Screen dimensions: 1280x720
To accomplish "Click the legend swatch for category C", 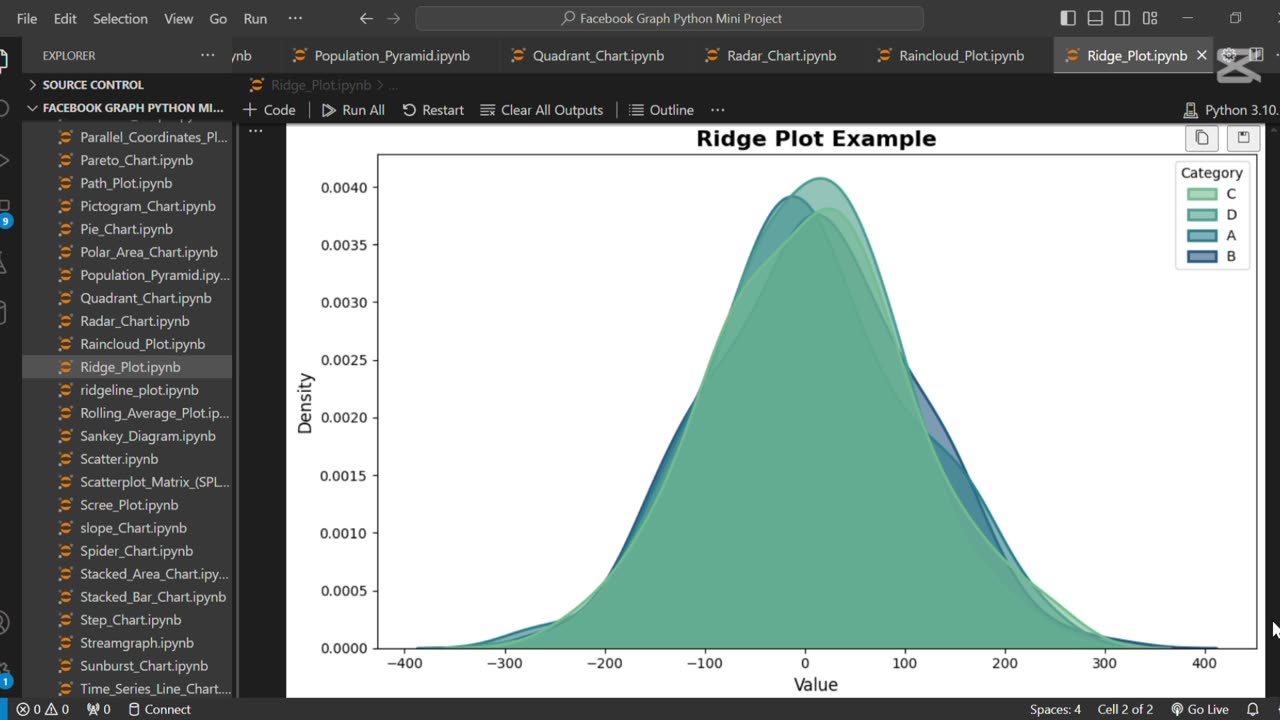I will coord(1202,194).
